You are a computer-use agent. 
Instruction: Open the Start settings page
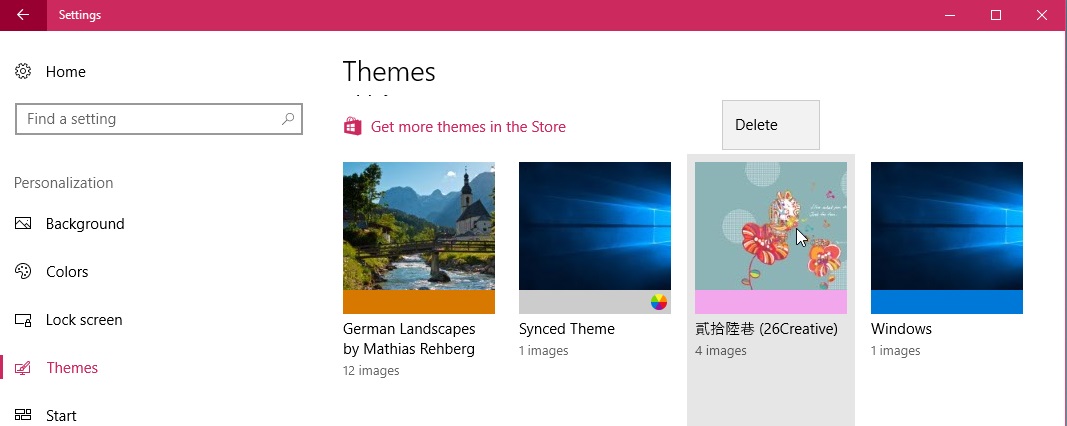point(61,415)
